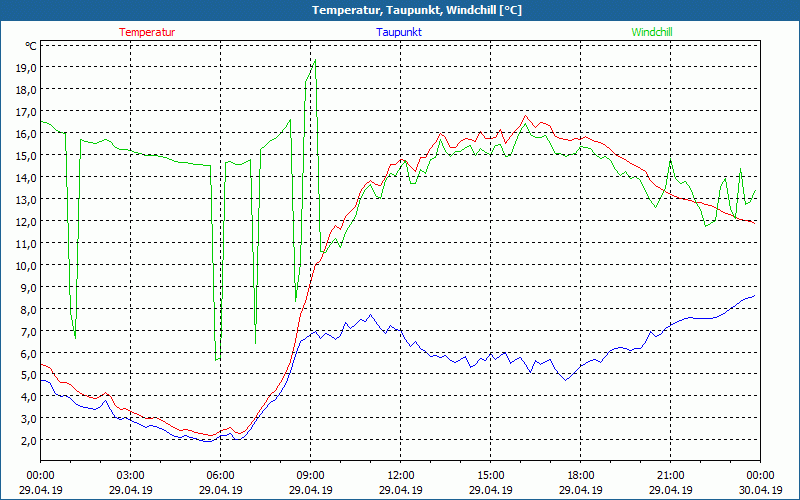Click the 11,0 y-axis value
The height and width of the screenshot is (500, 800).
pos(27,243)
